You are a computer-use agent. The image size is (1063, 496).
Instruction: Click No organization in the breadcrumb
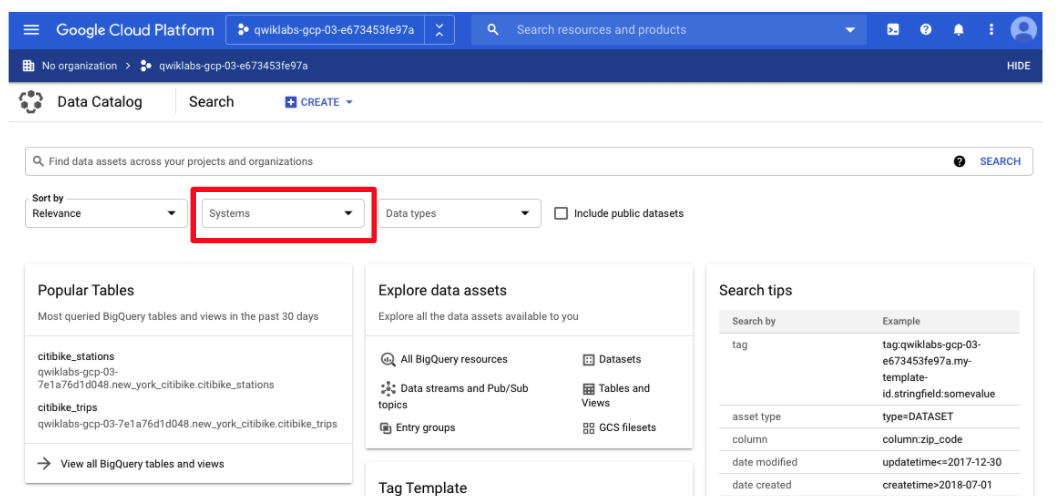click(79, 66)
